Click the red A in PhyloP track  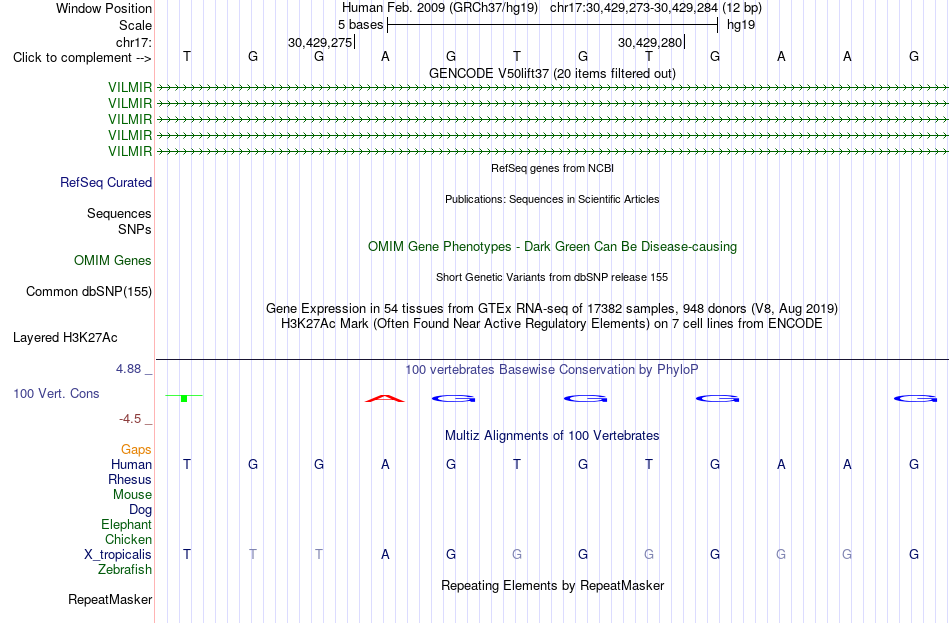(x=385, y=398)
